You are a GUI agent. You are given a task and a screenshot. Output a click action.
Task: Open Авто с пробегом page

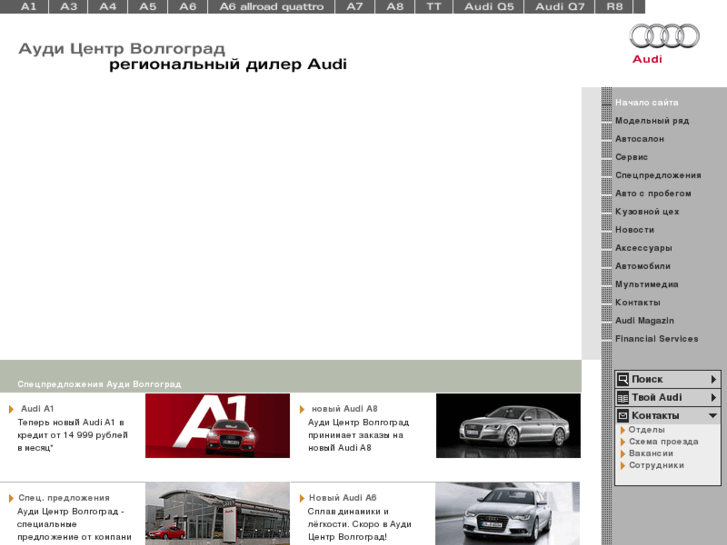[x=653, y=193]
